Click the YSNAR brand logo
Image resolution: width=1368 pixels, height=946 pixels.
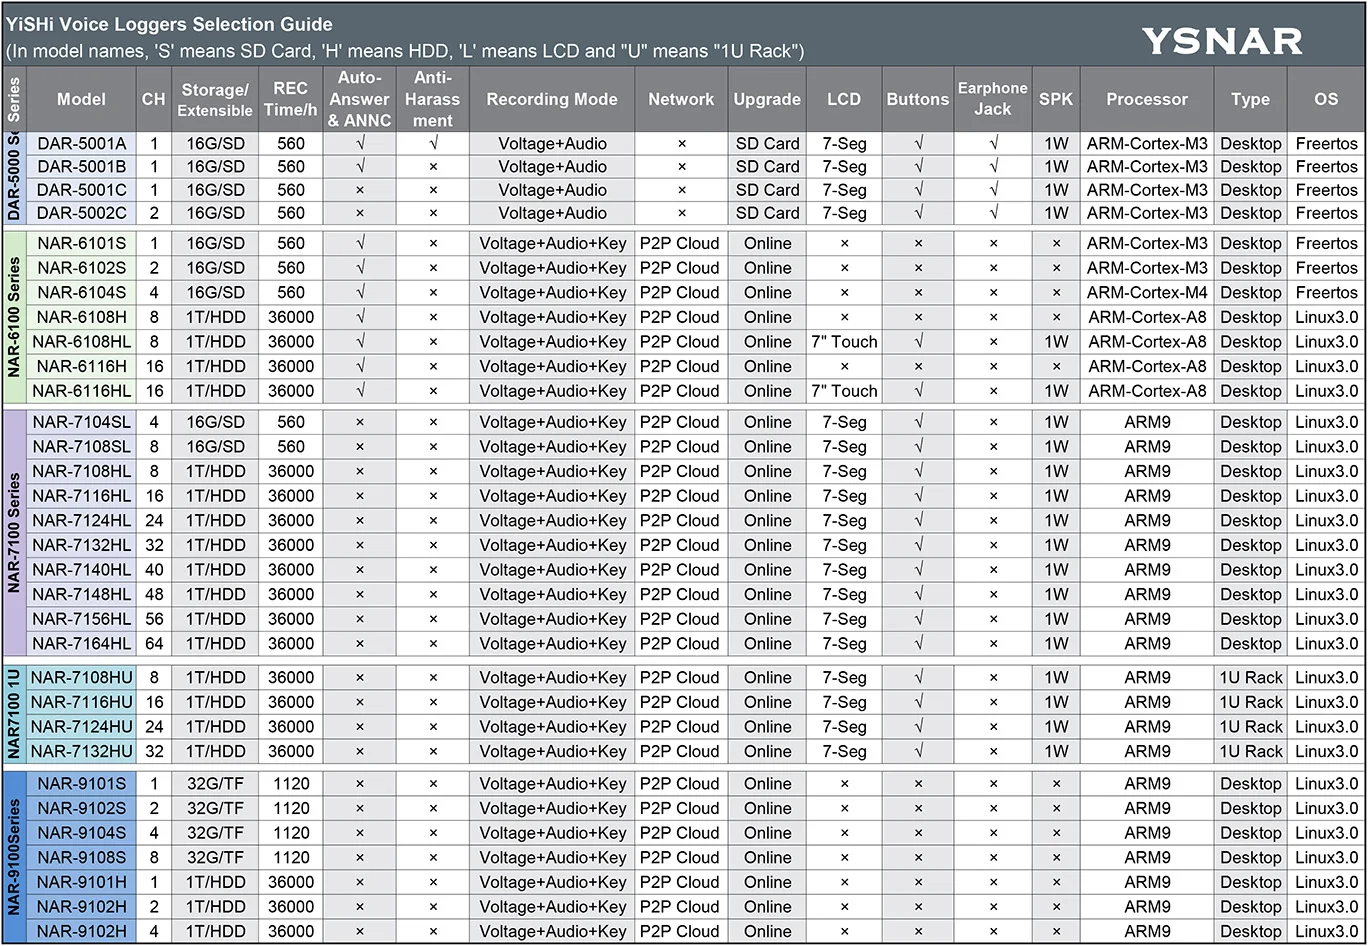point(1222,41)
